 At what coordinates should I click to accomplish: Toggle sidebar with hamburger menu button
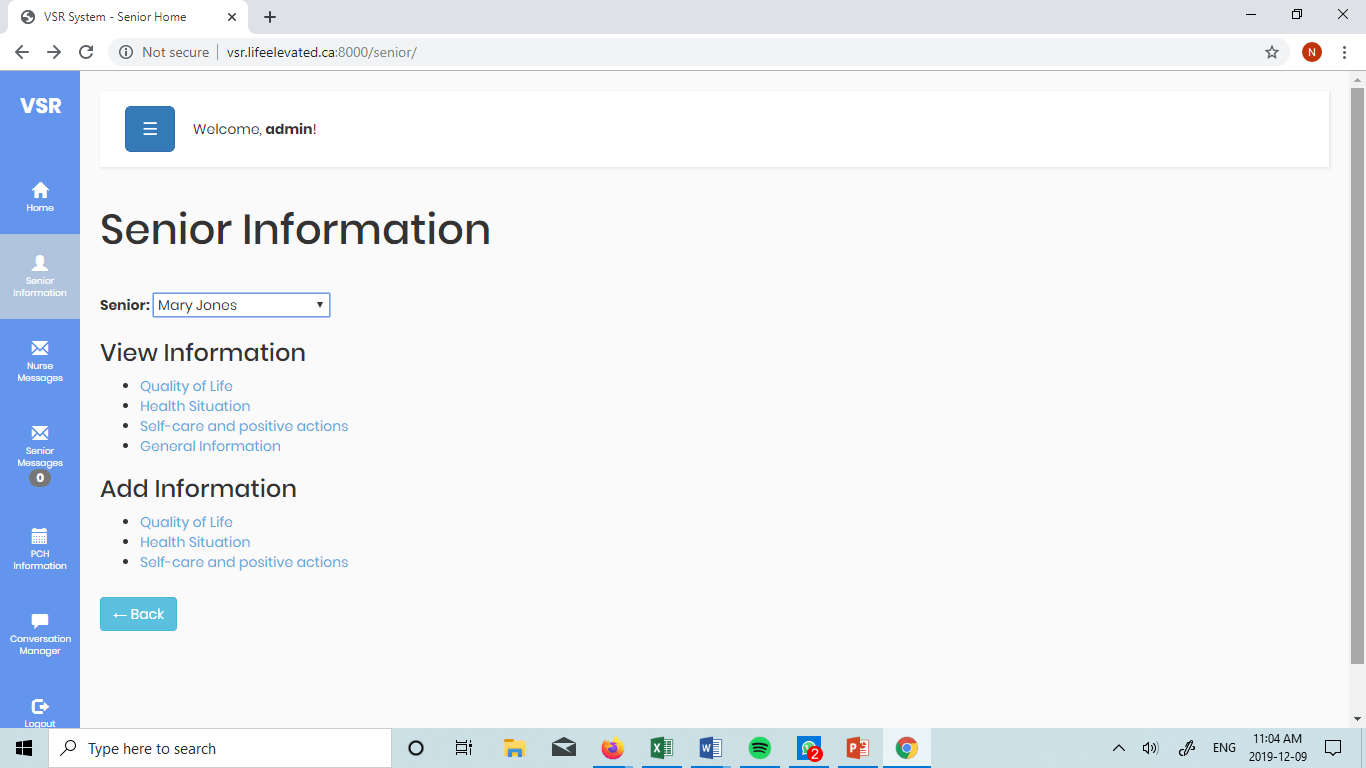point(150,129)
